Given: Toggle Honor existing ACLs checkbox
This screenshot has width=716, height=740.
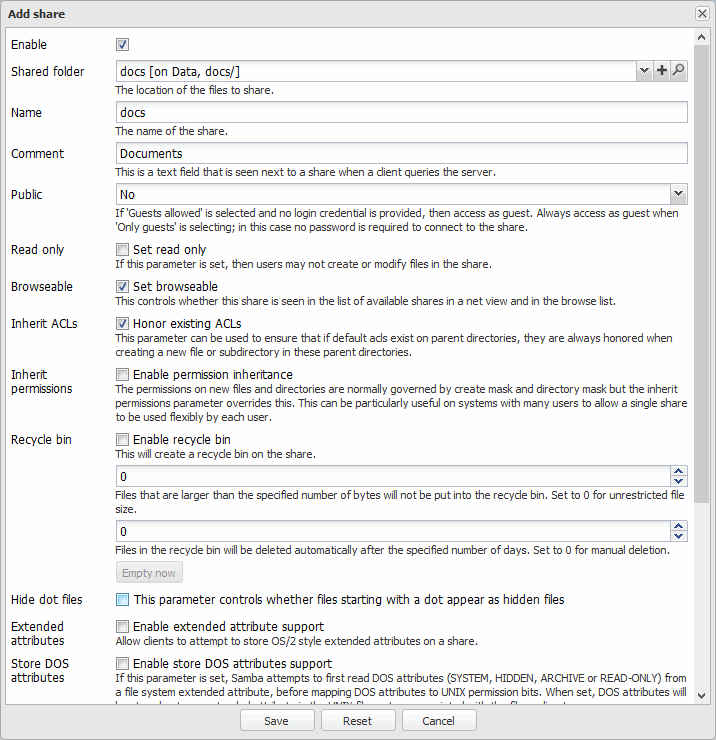Looking at the screenshot, I should (x=122, y=323).
